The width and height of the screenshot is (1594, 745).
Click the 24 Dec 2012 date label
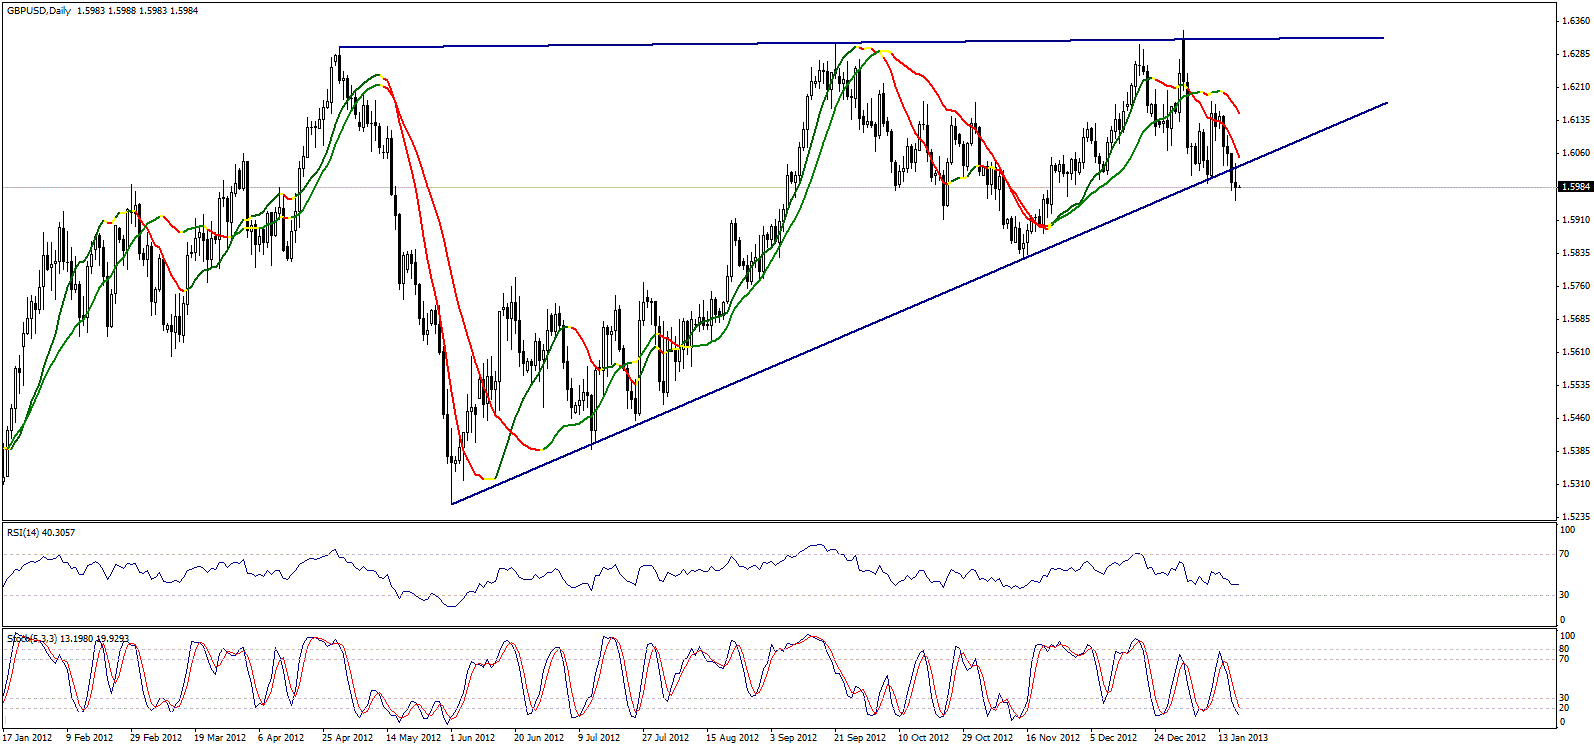coord(1180,738)
